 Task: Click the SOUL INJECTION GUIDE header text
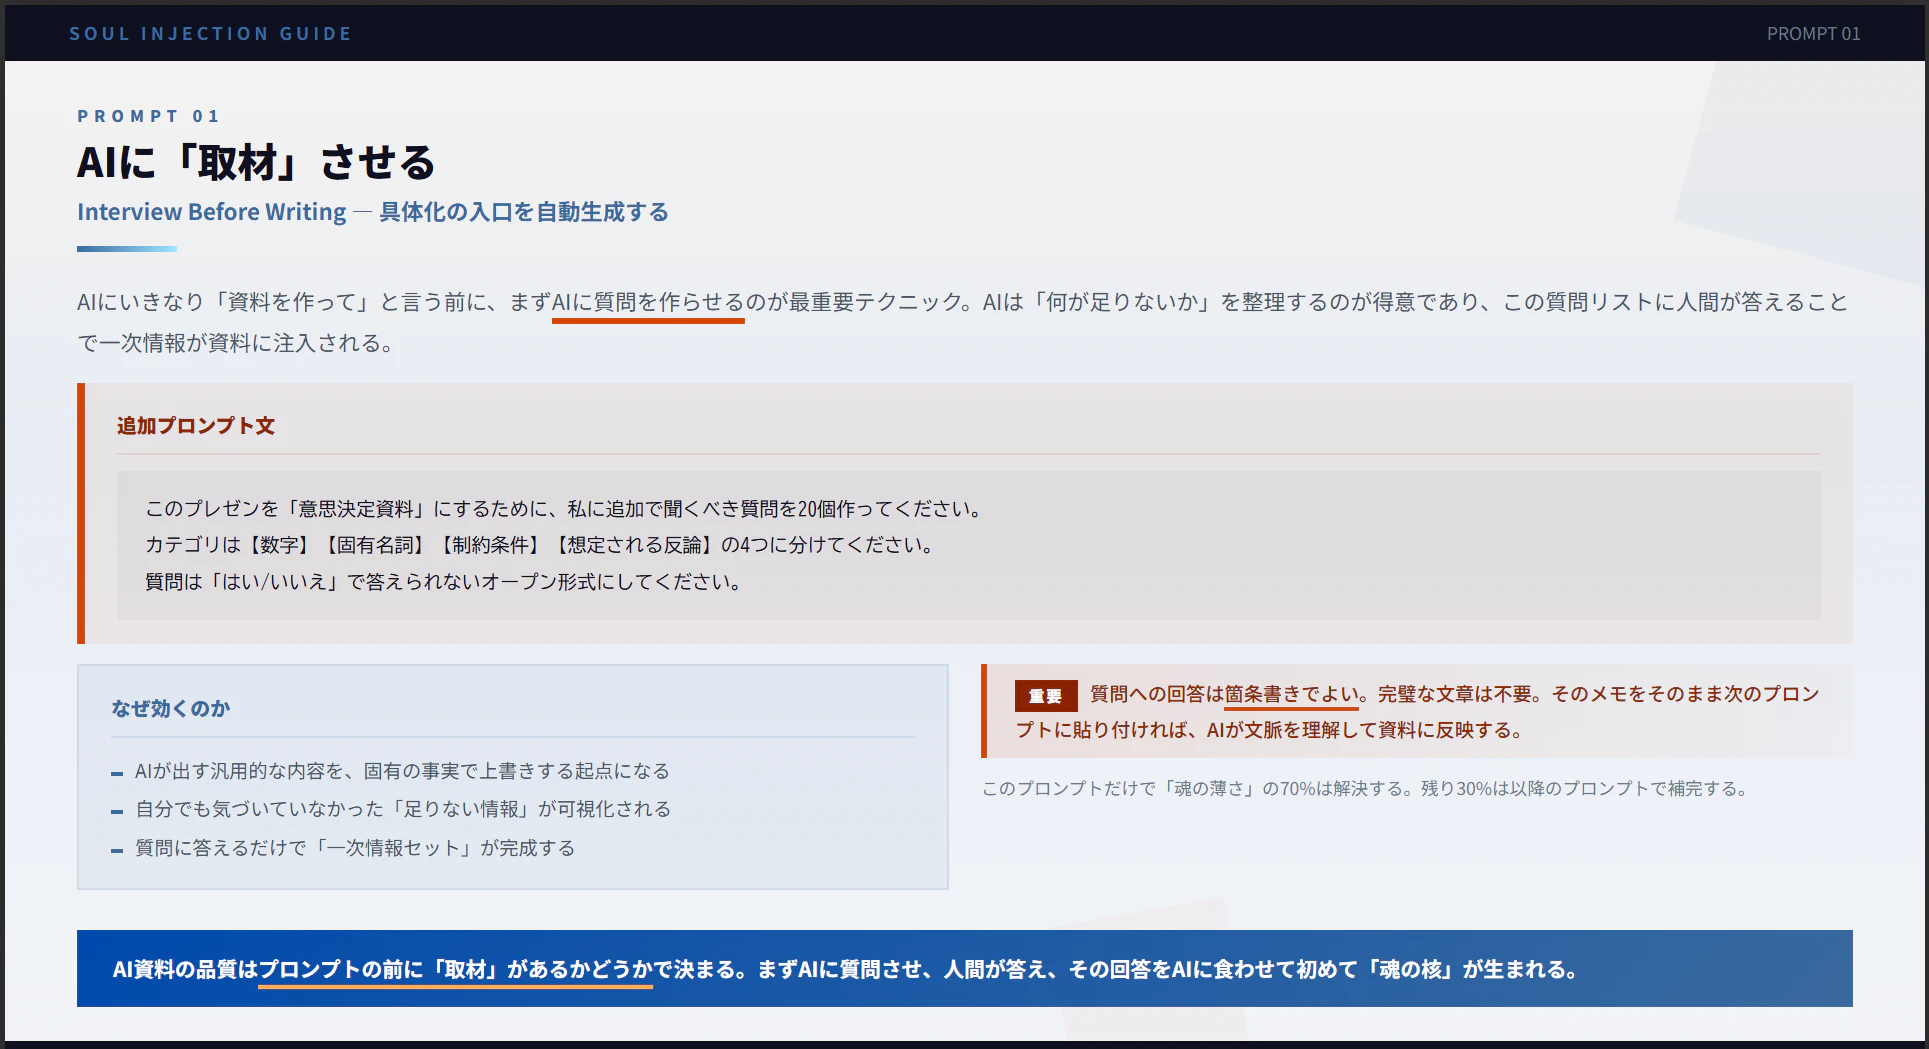click(210, 33)
